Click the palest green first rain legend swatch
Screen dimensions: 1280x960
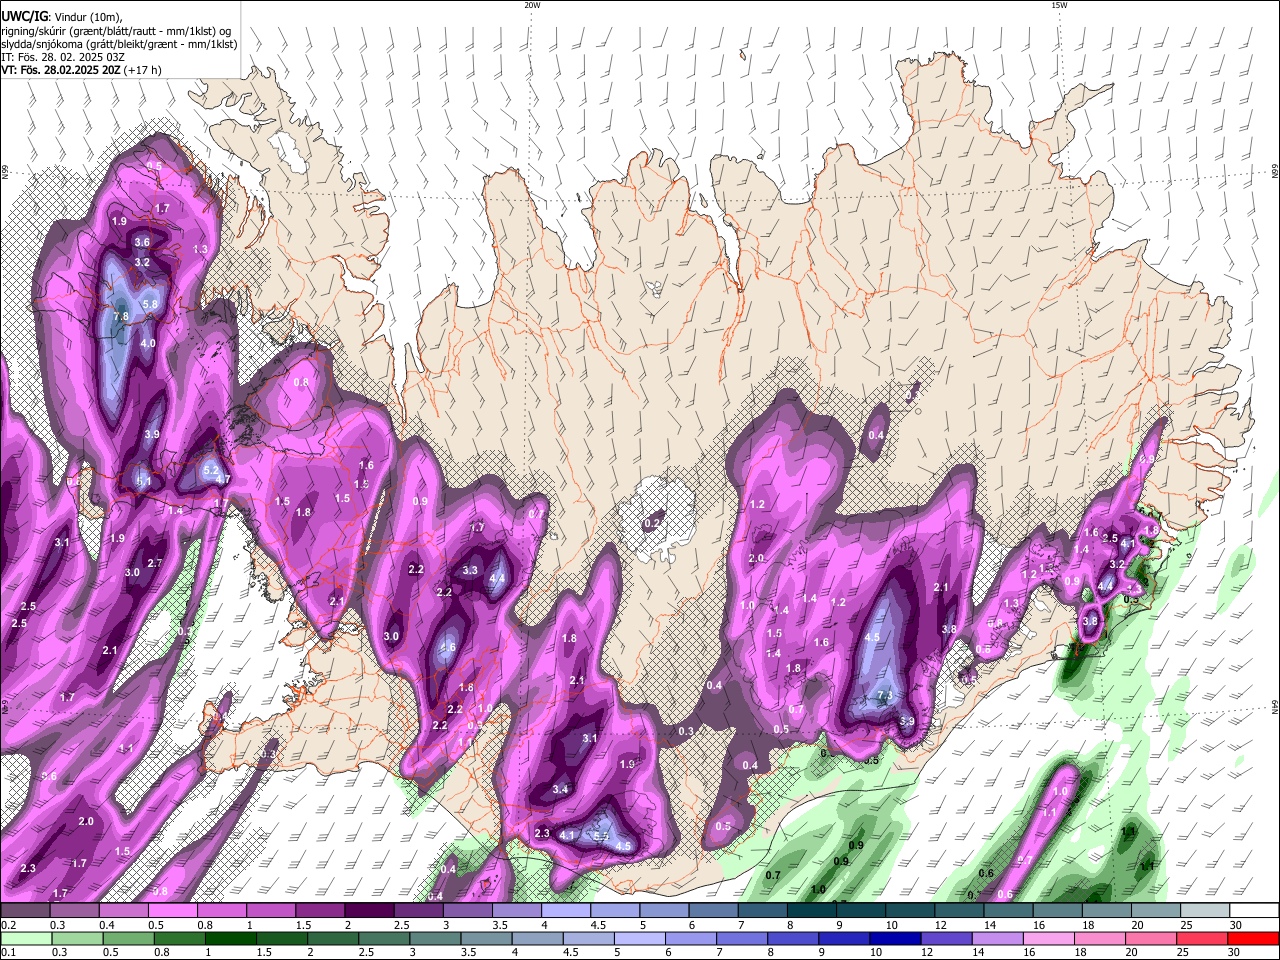(x=27, y=938)
